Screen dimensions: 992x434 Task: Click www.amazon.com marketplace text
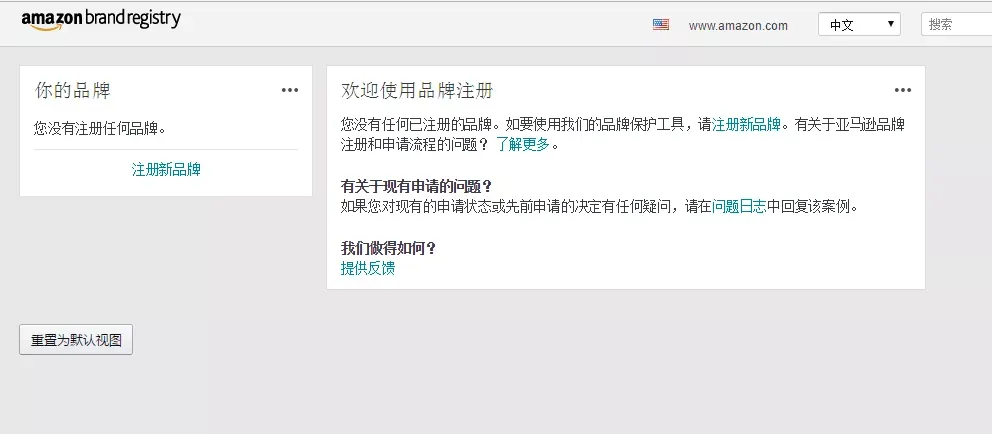(738, 26)
